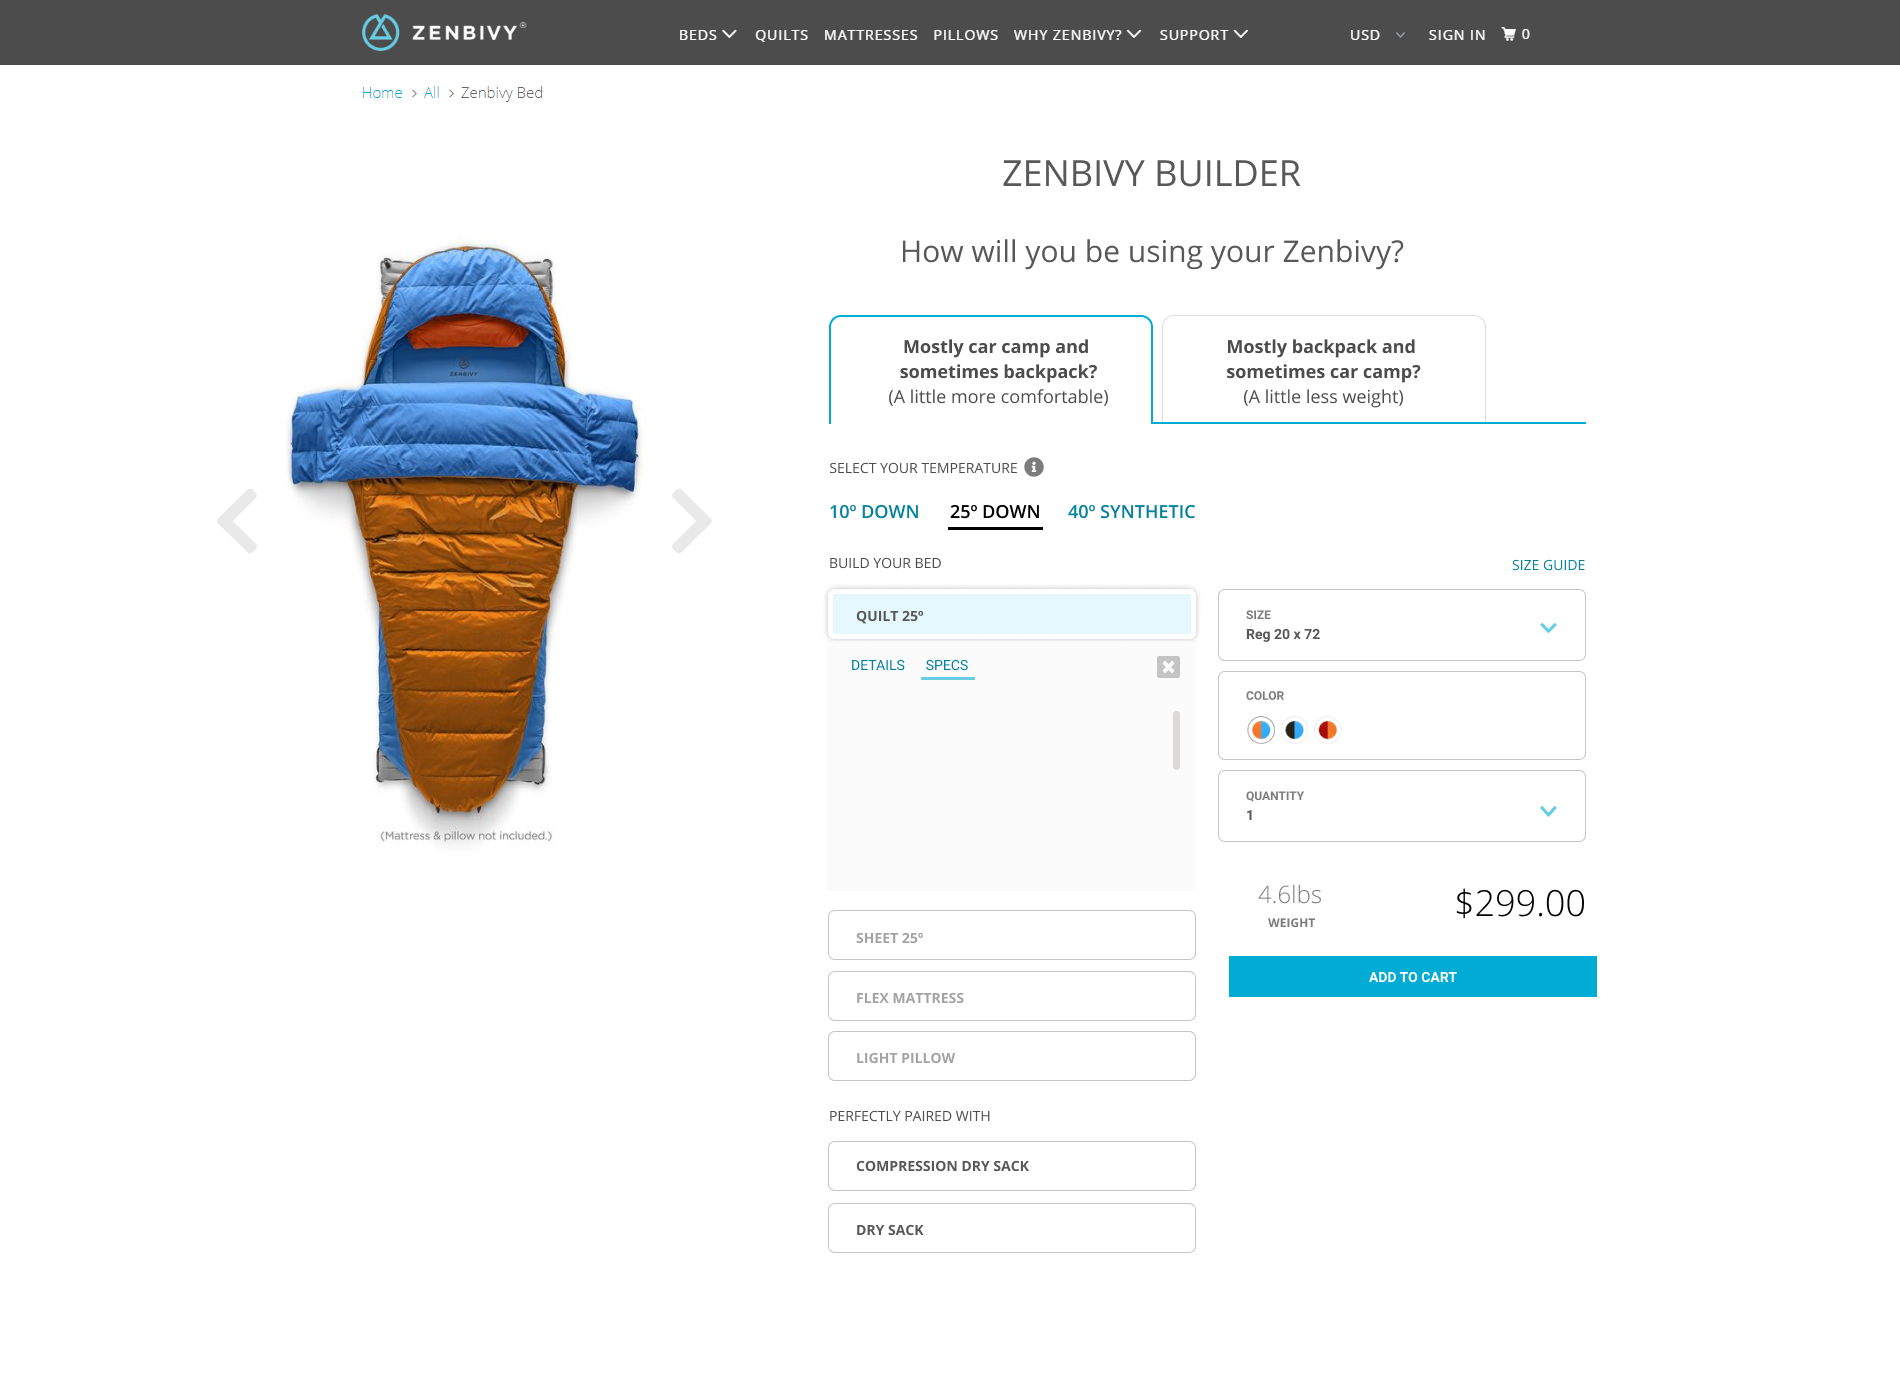1900x1397 pixels.
Task: Select the 10° Down temperature option
Action: [874, 512]
